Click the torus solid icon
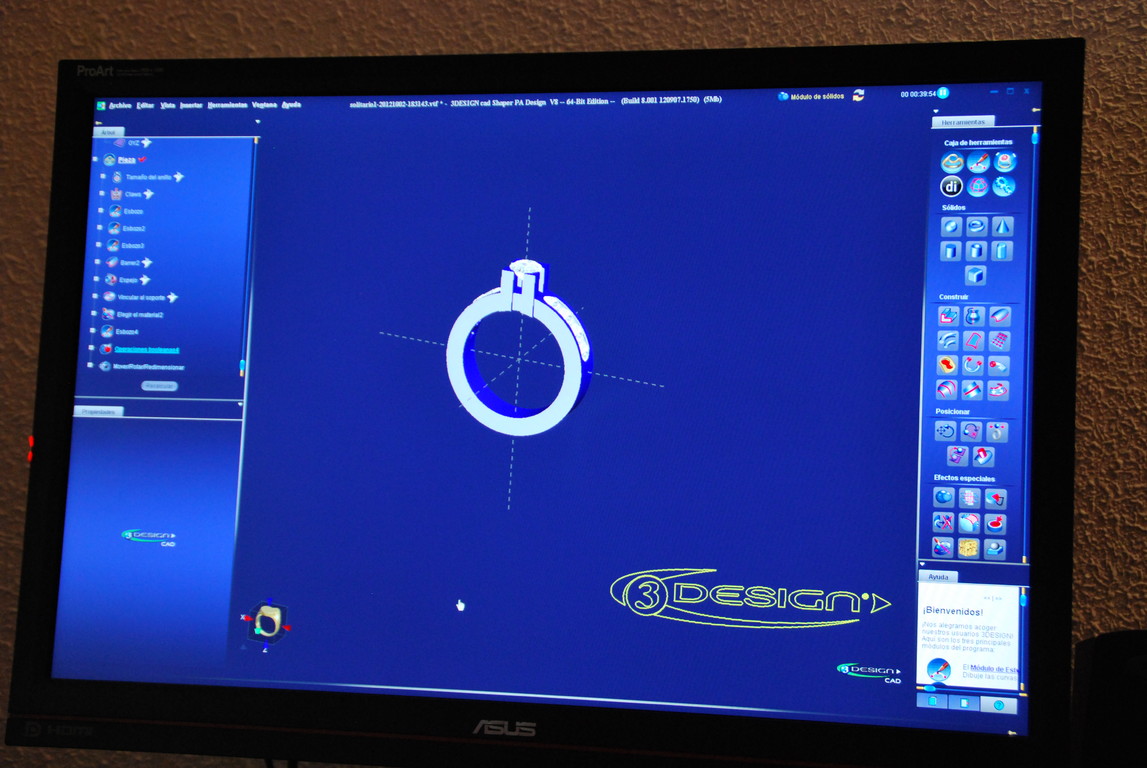Image resolution: width=1147 pixels, height=768 pixels. point(977,226)
